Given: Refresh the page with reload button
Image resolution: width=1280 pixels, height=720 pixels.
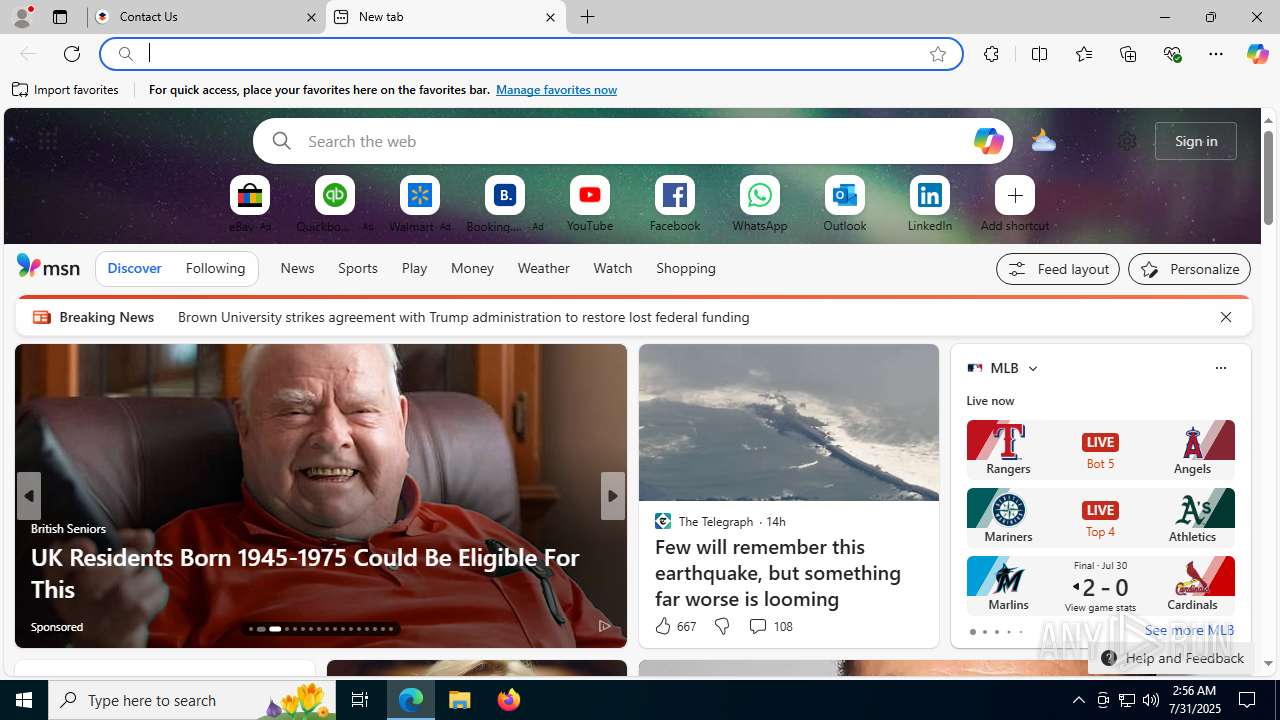Looking at the screenshot, I should point(72,54).
